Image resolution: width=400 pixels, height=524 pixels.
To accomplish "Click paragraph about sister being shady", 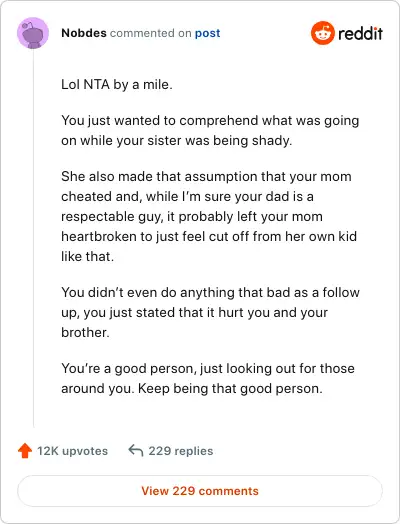I will [210, 131].
